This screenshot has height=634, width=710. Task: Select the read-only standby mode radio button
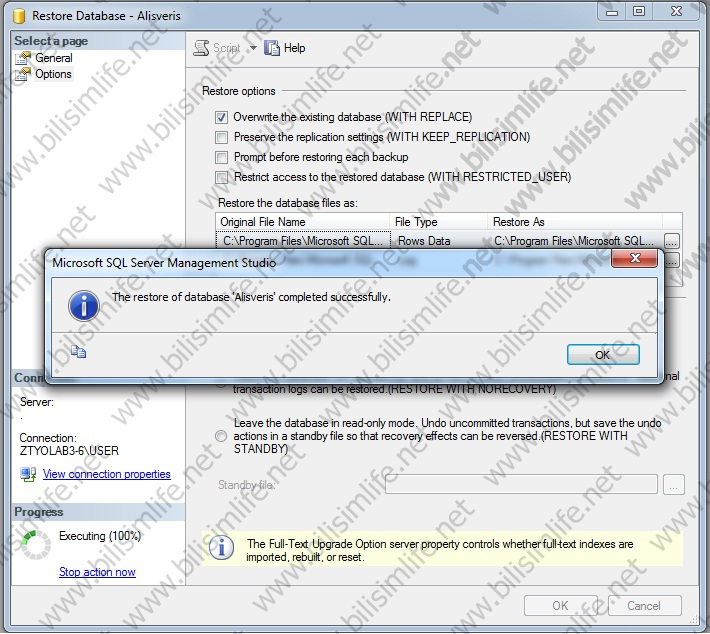(221, 436)
